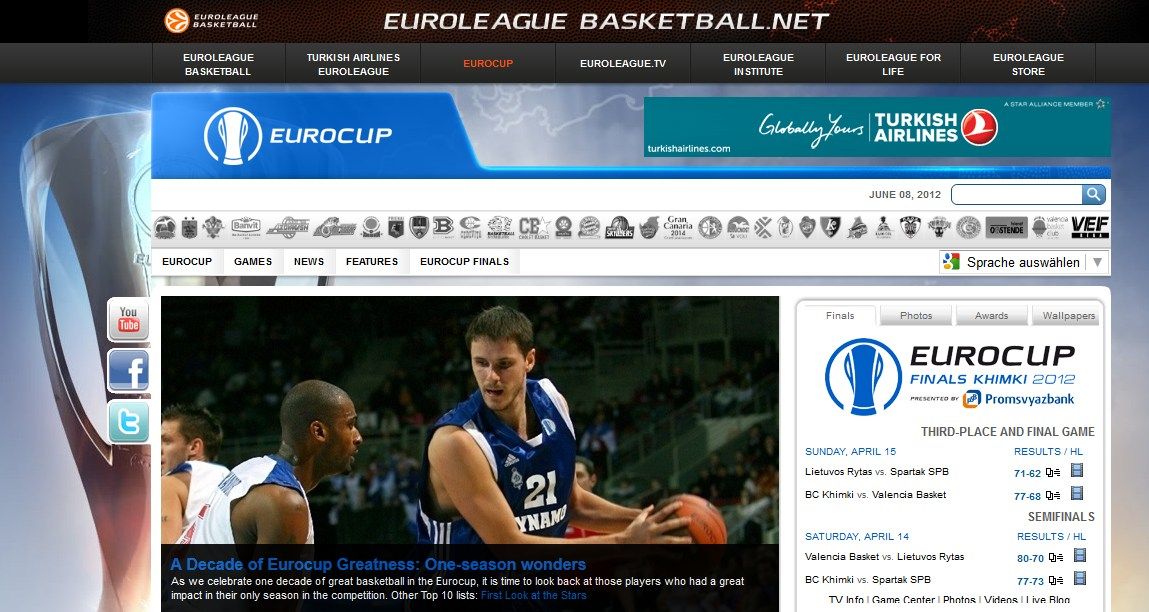Open the YouTube social icon
This screenshot has width=1149, height=612.
(128, 319)
